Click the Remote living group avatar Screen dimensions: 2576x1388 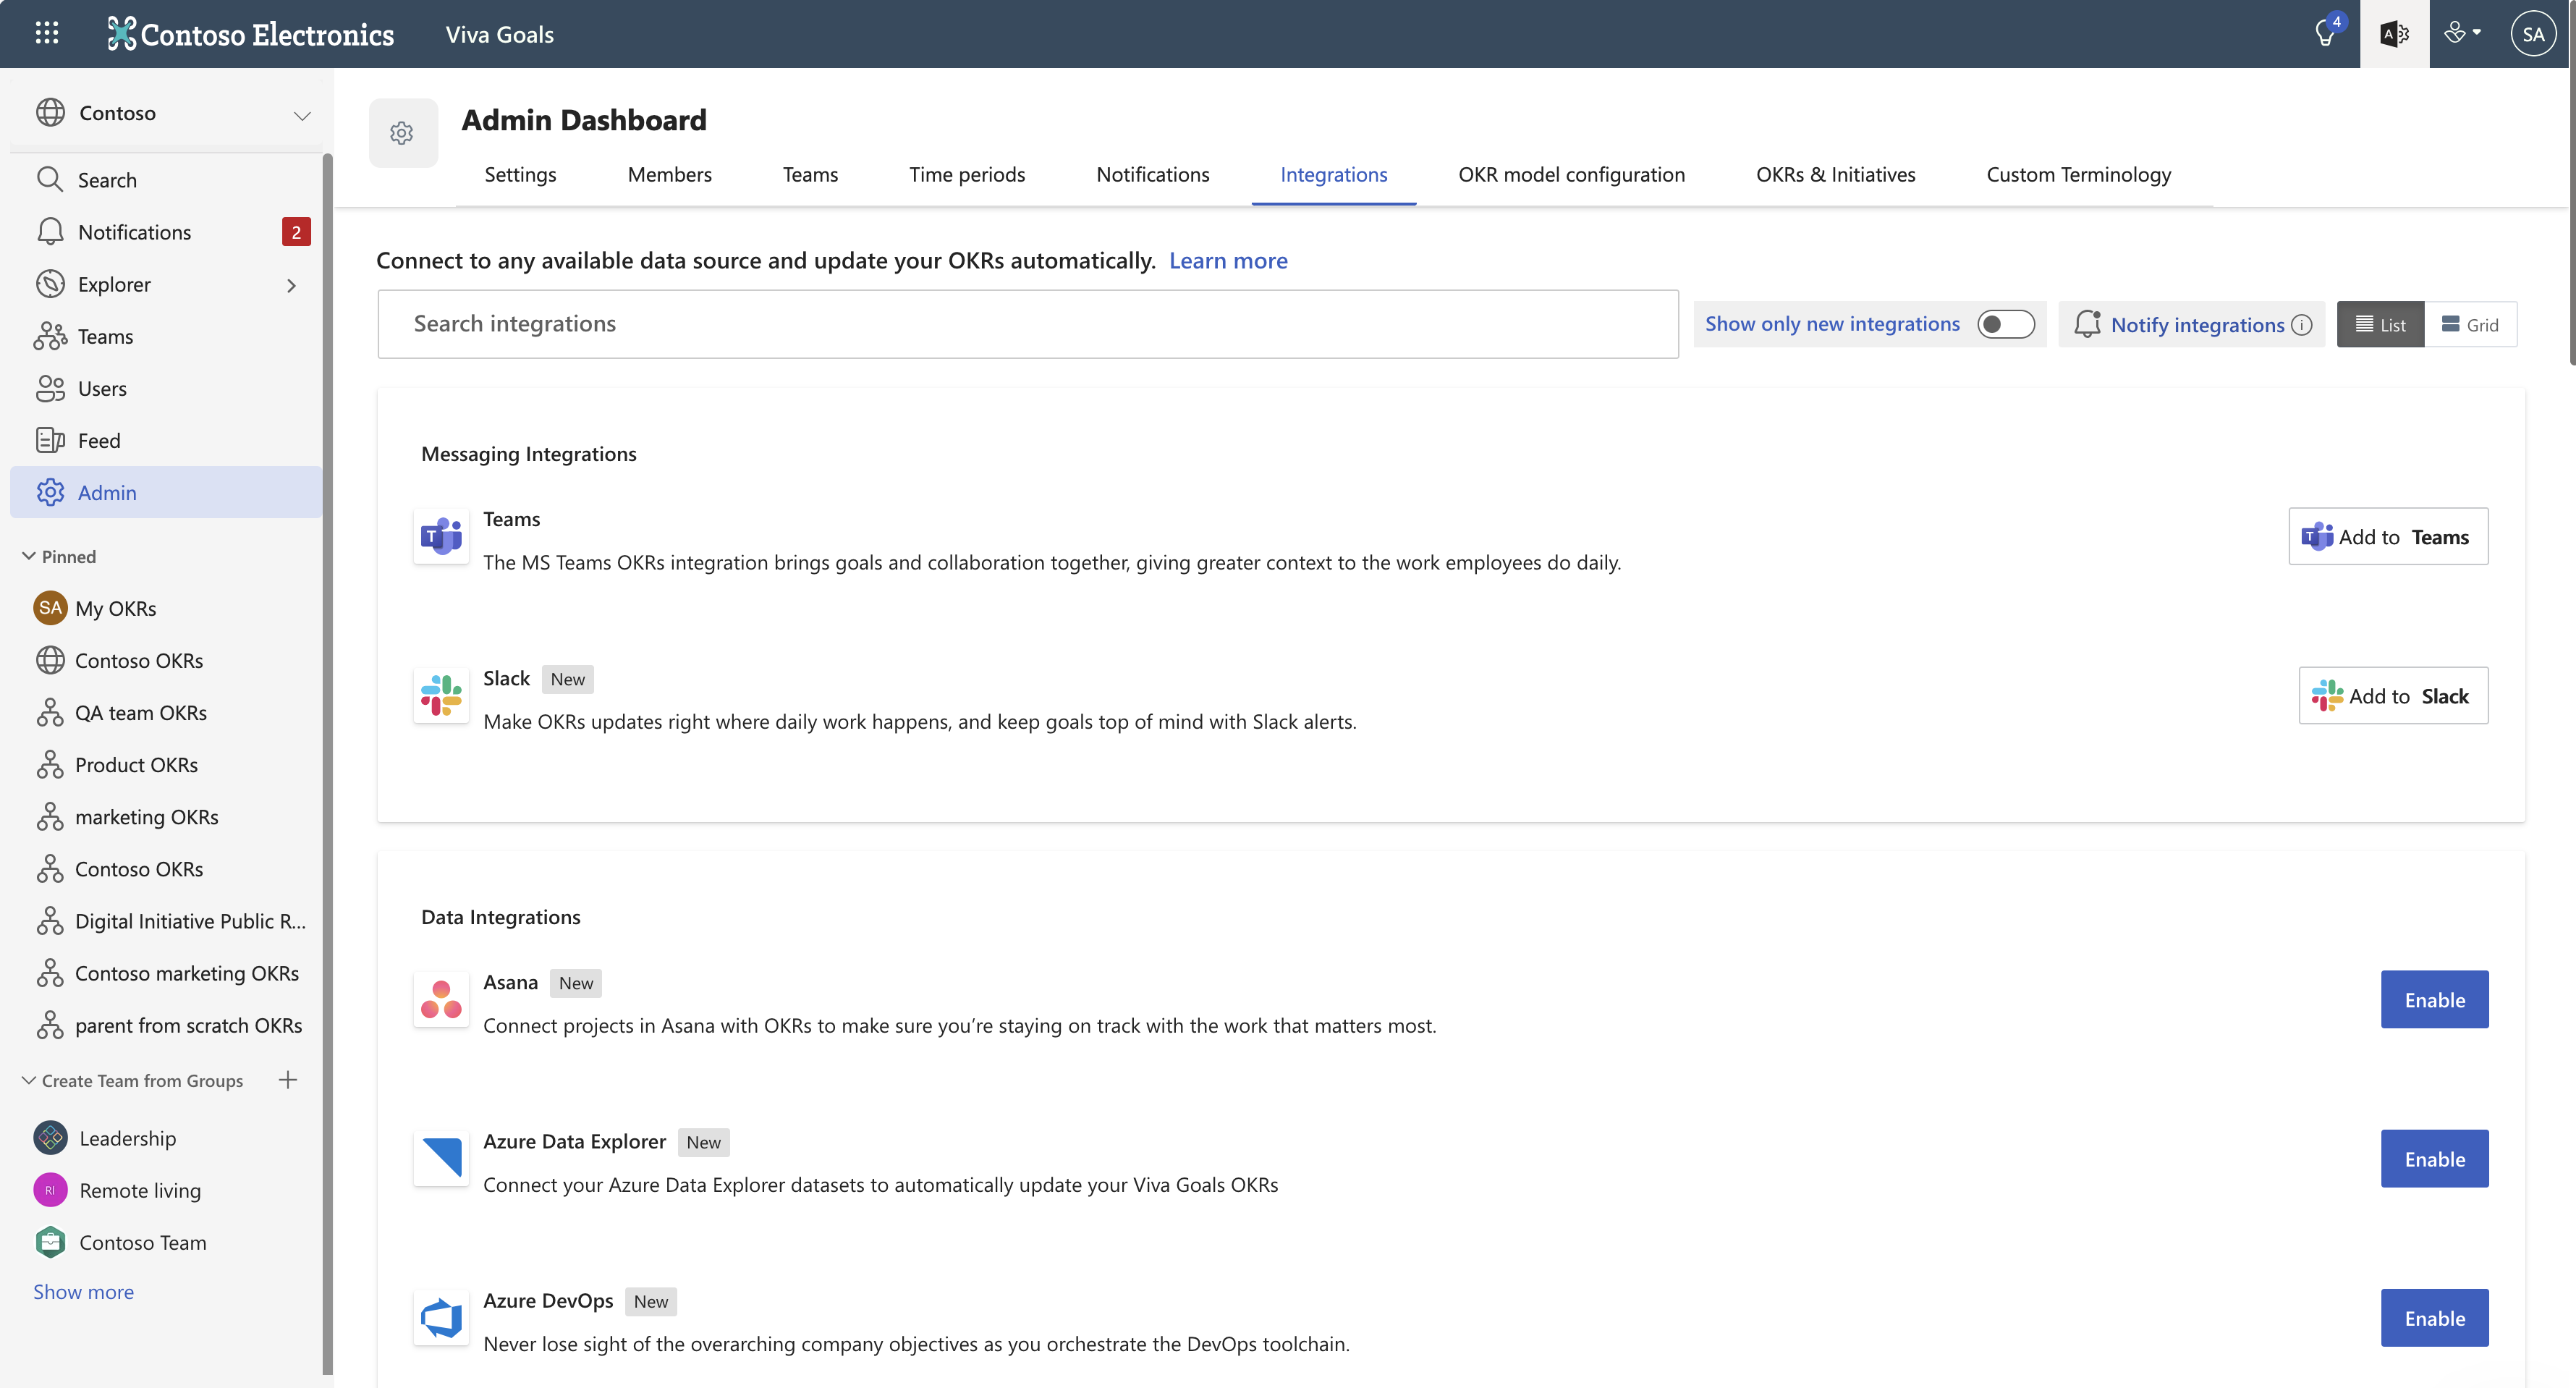[x=50, y=1190]
